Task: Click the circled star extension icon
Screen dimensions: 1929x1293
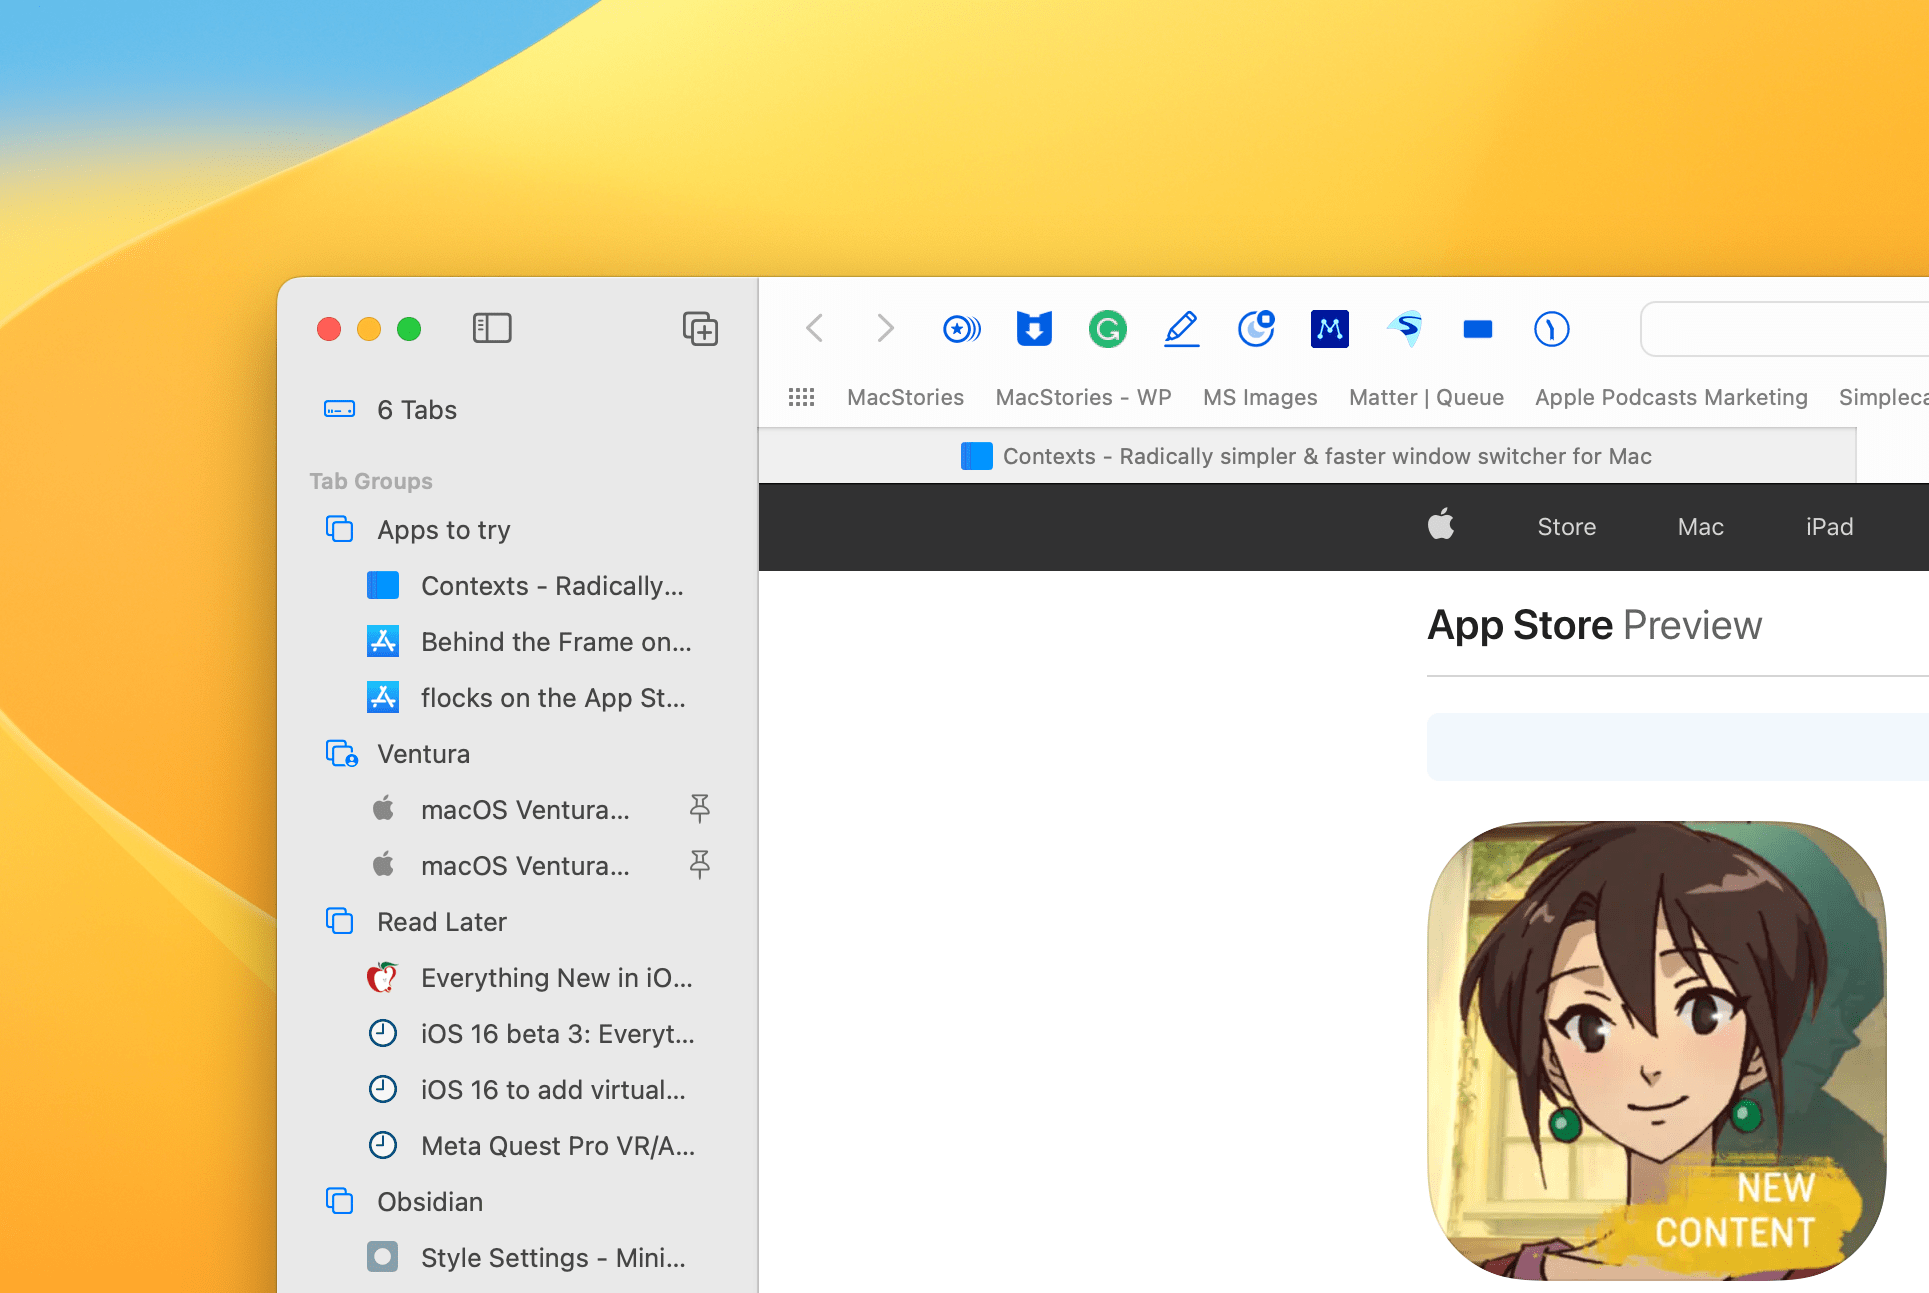Action: click(x=961, y=328)
